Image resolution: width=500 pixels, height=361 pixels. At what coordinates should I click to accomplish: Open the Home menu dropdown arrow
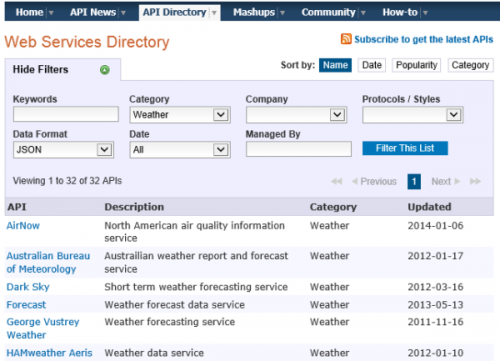(x=51, y=13)
